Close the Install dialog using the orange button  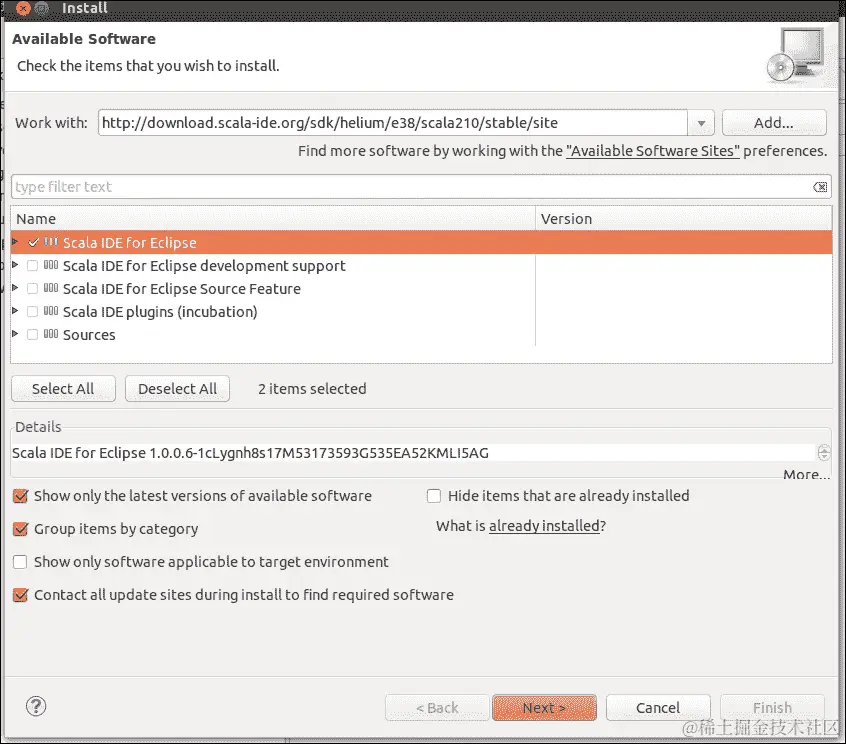23,8
